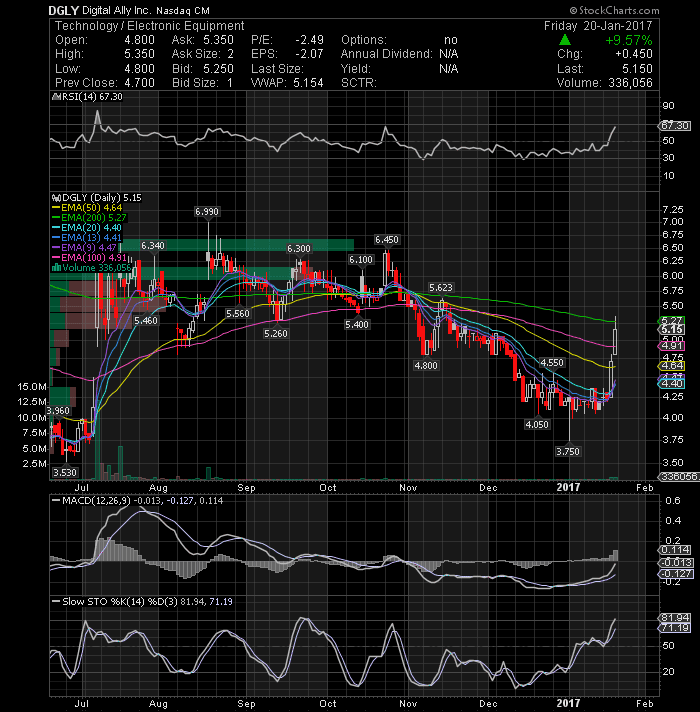Click the candlestick icon beside DGLY (Daily)
This screenshot has height=712, width=700.
coord(56,198)
